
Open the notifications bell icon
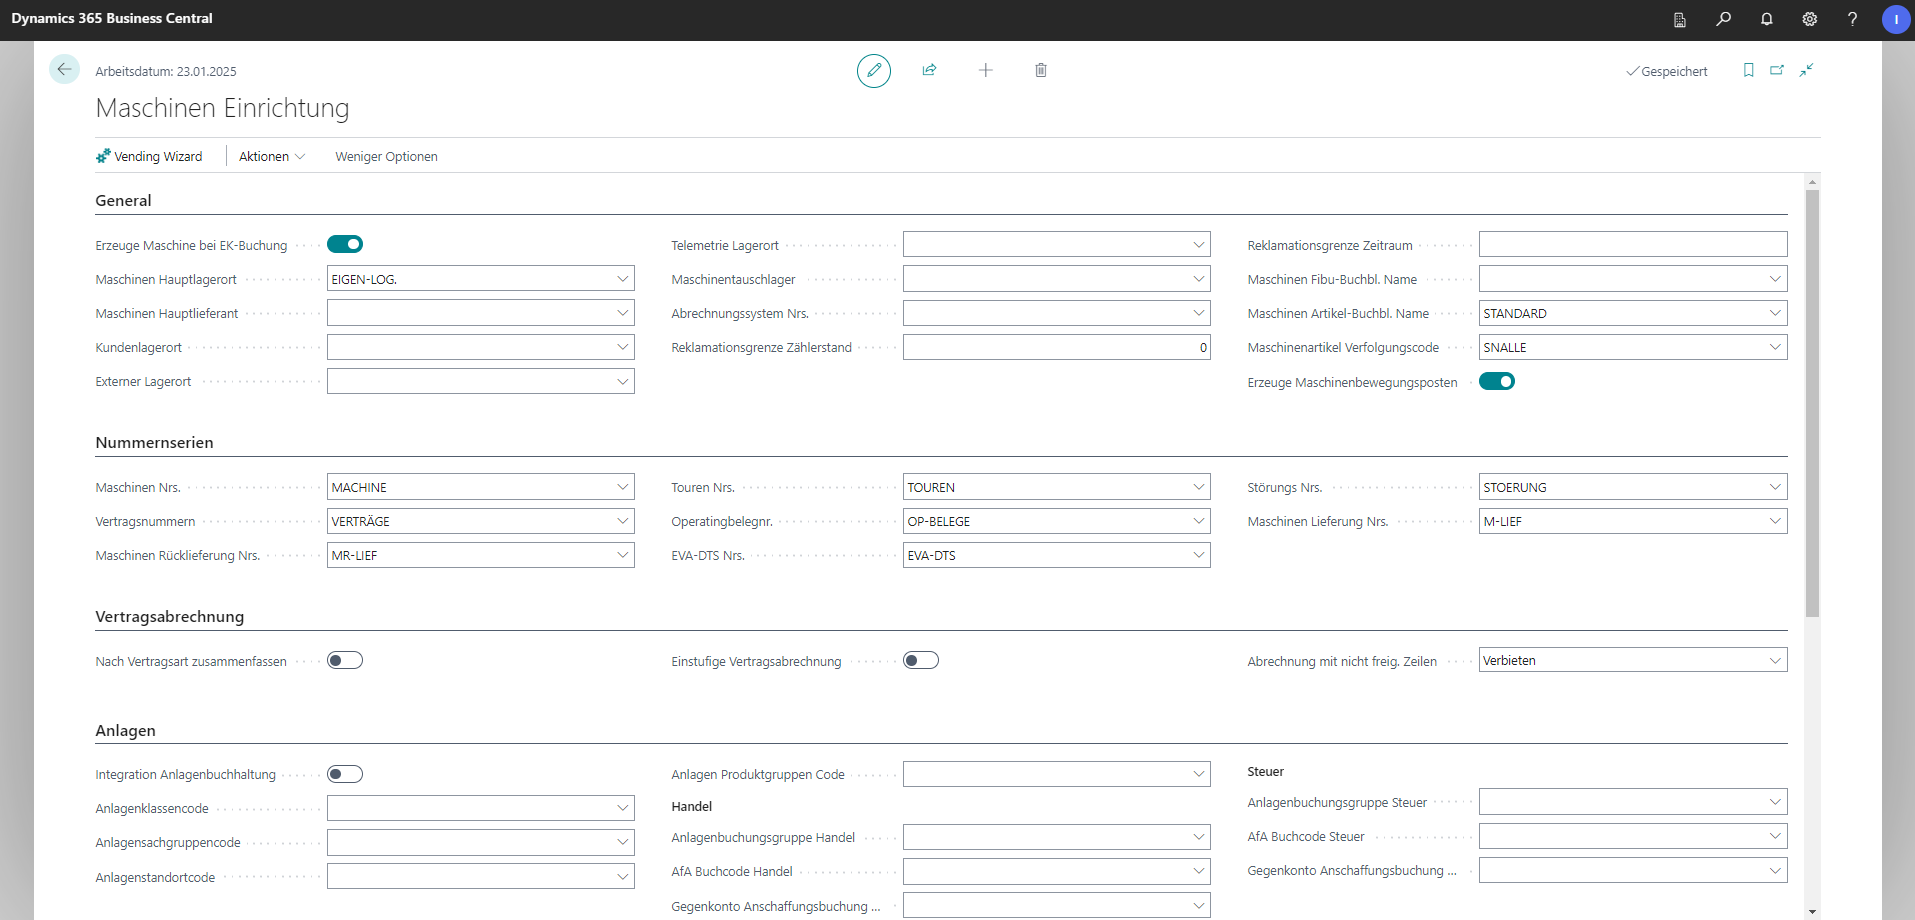click(1766, 19)
